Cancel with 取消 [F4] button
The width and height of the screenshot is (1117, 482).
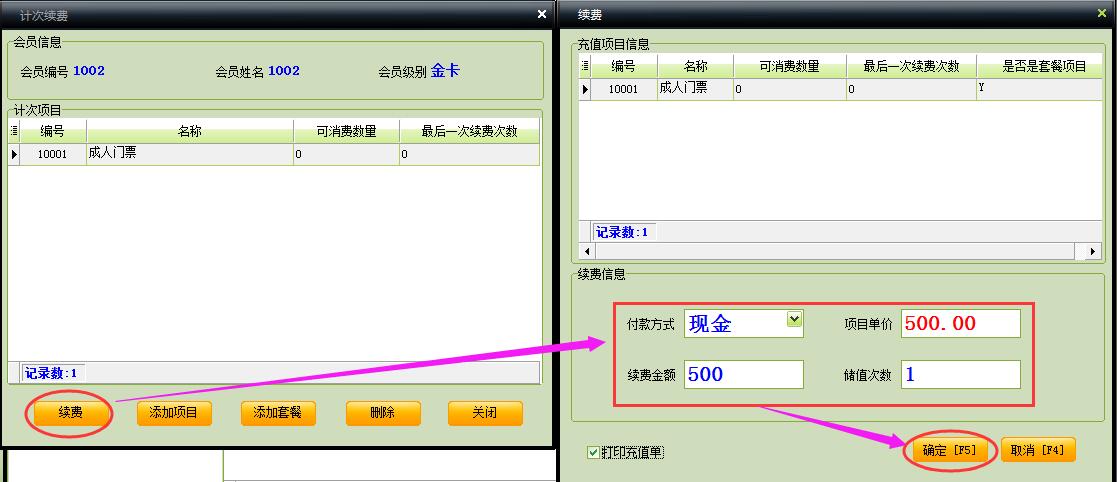click(x=1038, y=450)
